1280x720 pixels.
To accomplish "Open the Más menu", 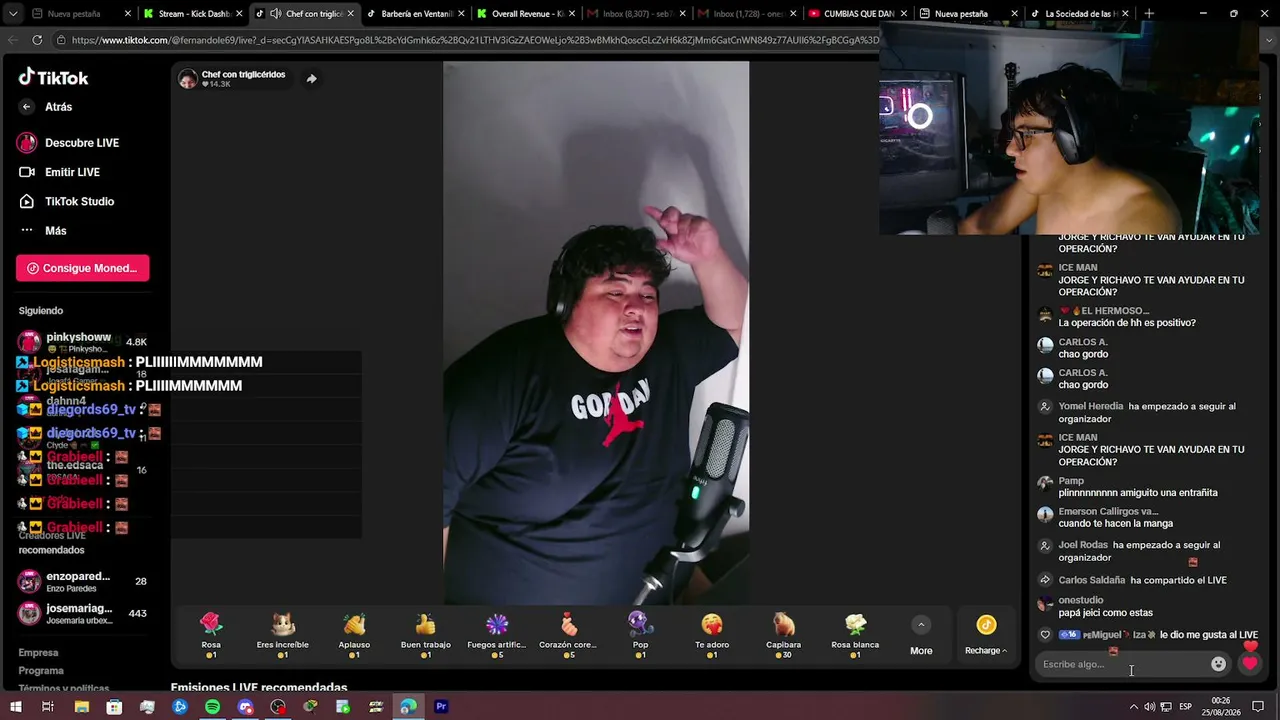I will (55, 230).
